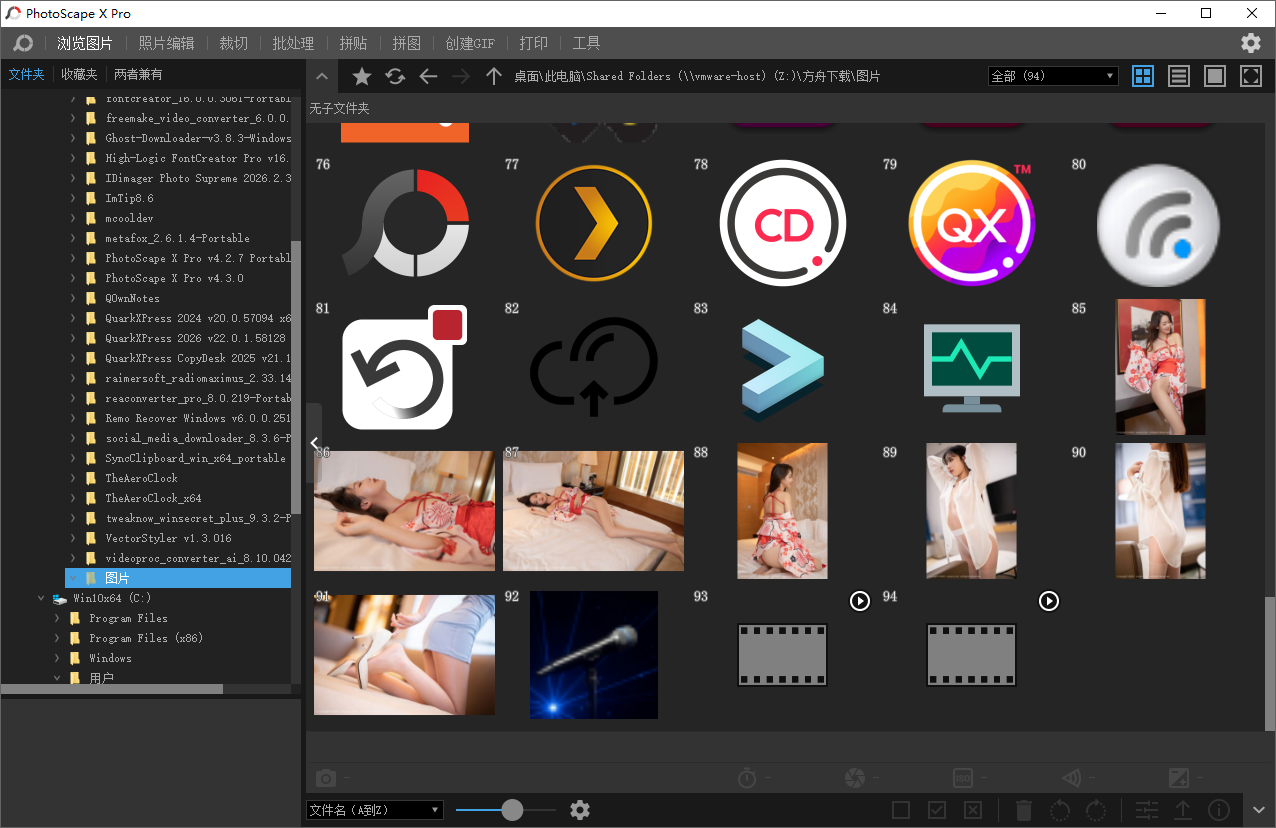Adjust the thumbnail size slider handle
Viewport: 1276px width, 828px height.
tap(512, 810)
